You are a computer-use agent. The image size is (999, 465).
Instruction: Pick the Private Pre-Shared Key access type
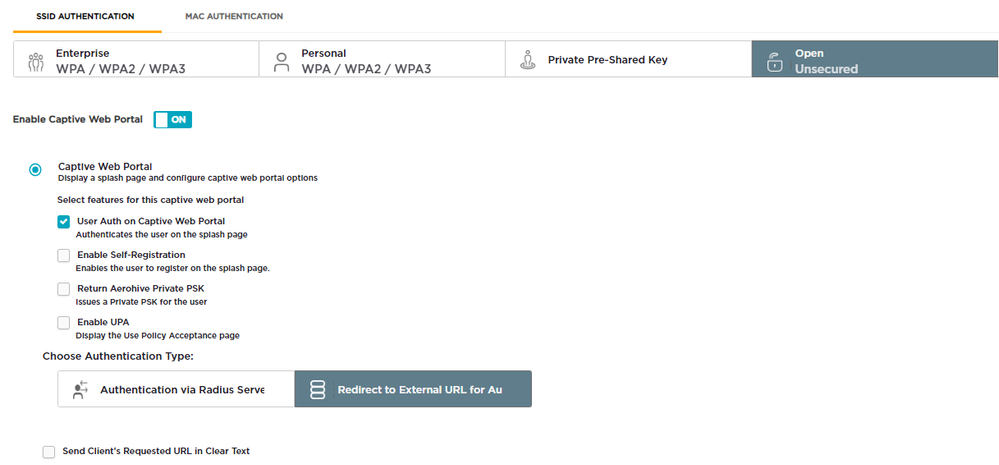click(x=626, y=60)
